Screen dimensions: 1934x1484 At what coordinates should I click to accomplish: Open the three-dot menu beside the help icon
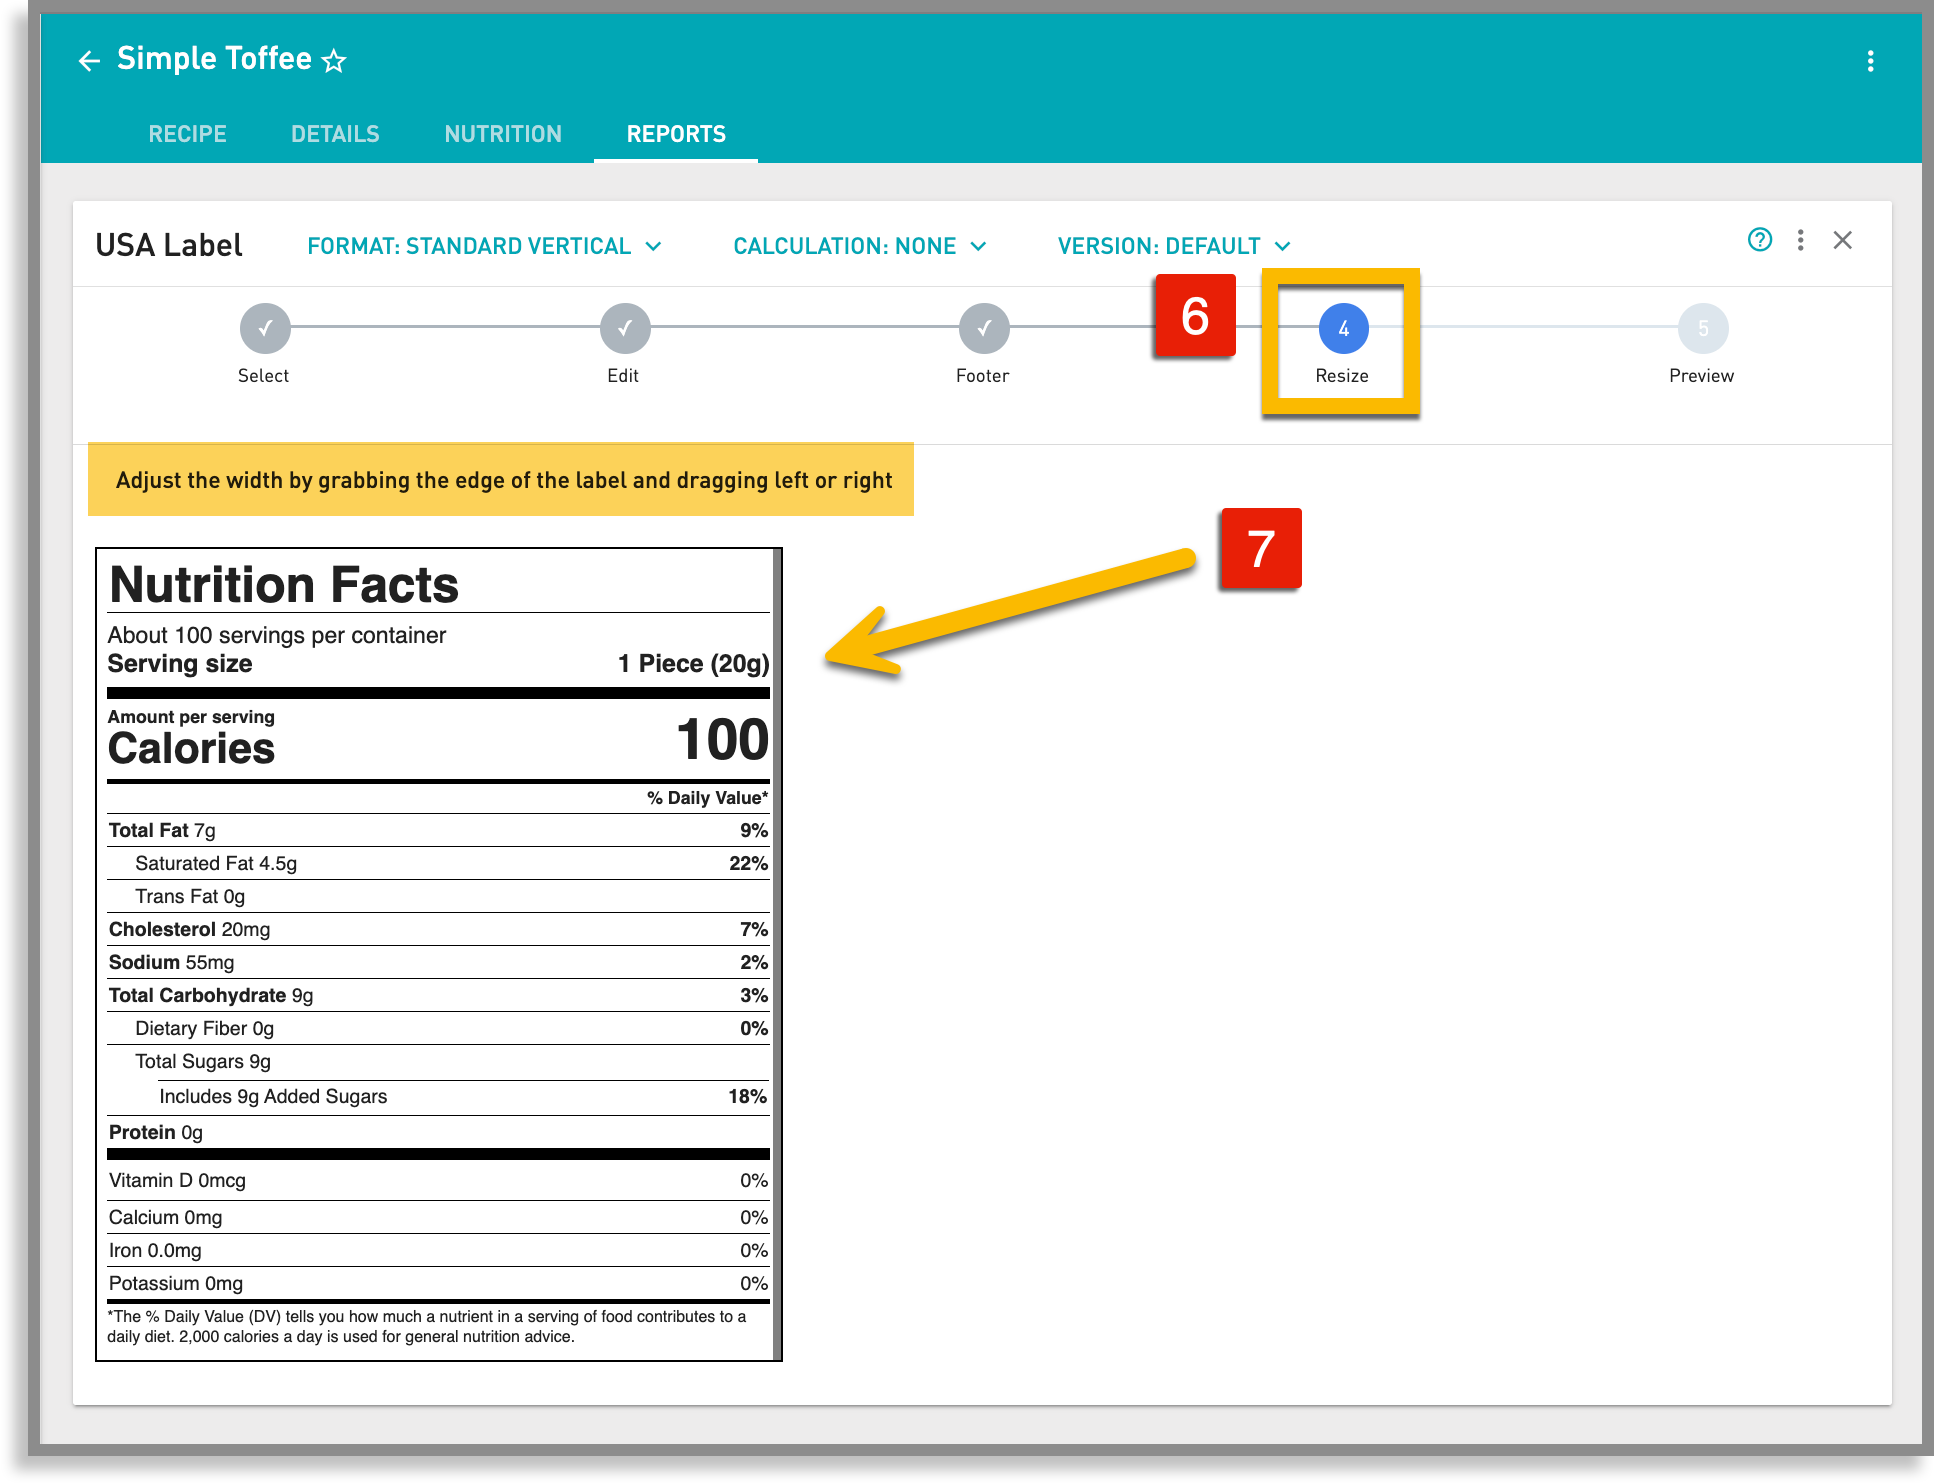[1801, 240]
